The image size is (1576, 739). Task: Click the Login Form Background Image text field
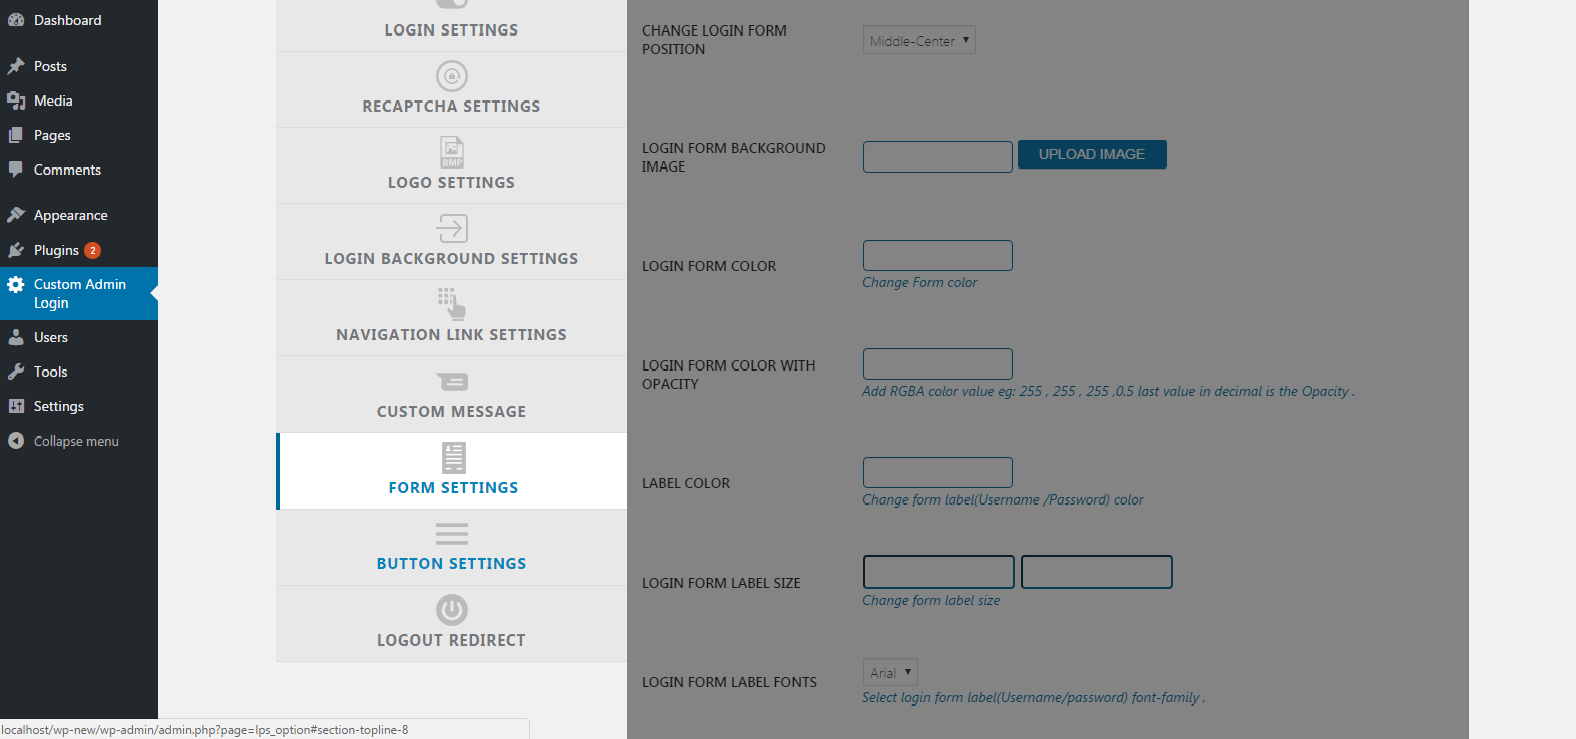click(x=936, y=156)
